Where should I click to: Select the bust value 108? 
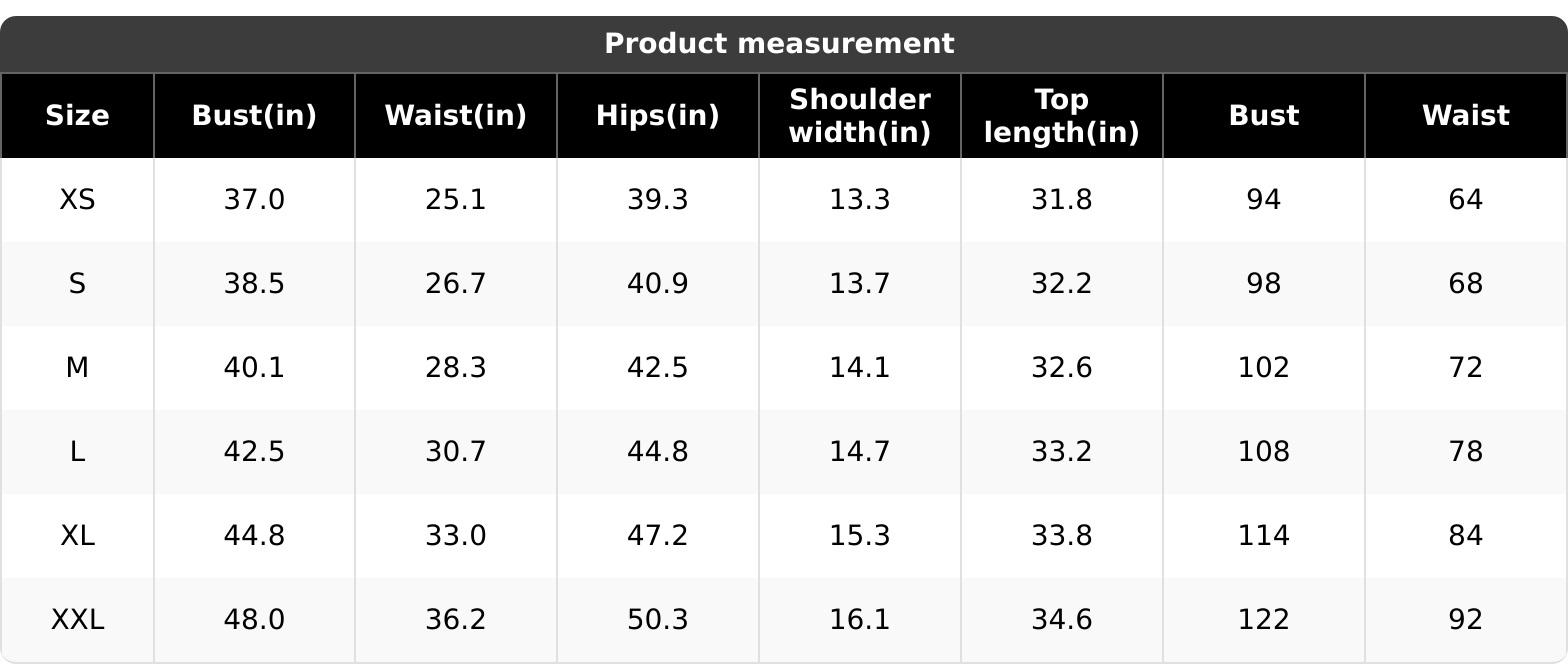1264,452
